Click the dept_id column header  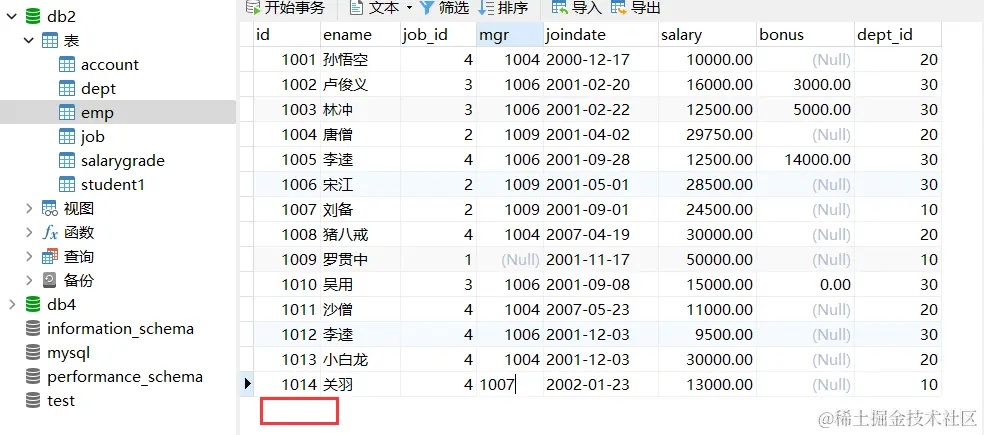898,35
